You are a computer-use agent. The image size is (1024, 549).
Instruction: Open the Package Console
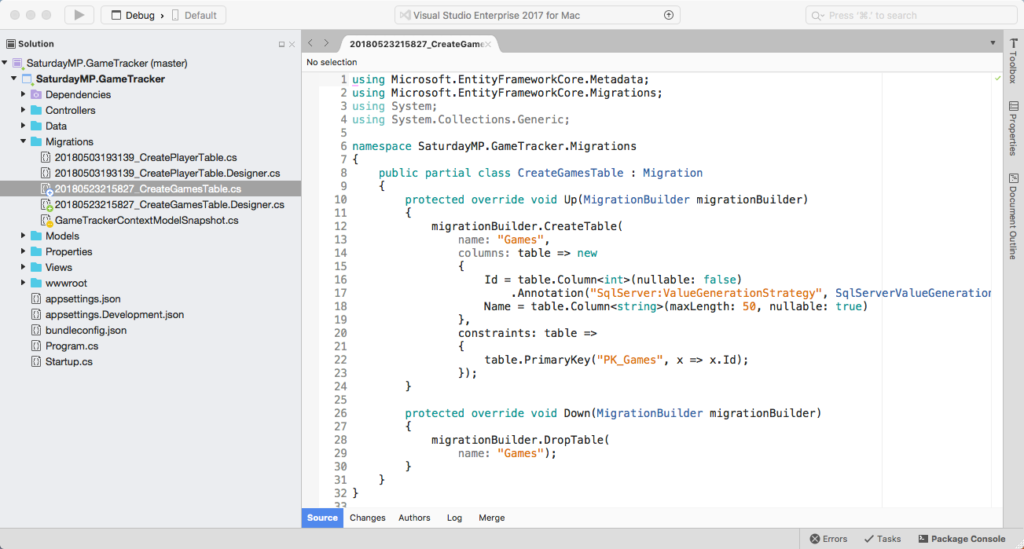960,538
